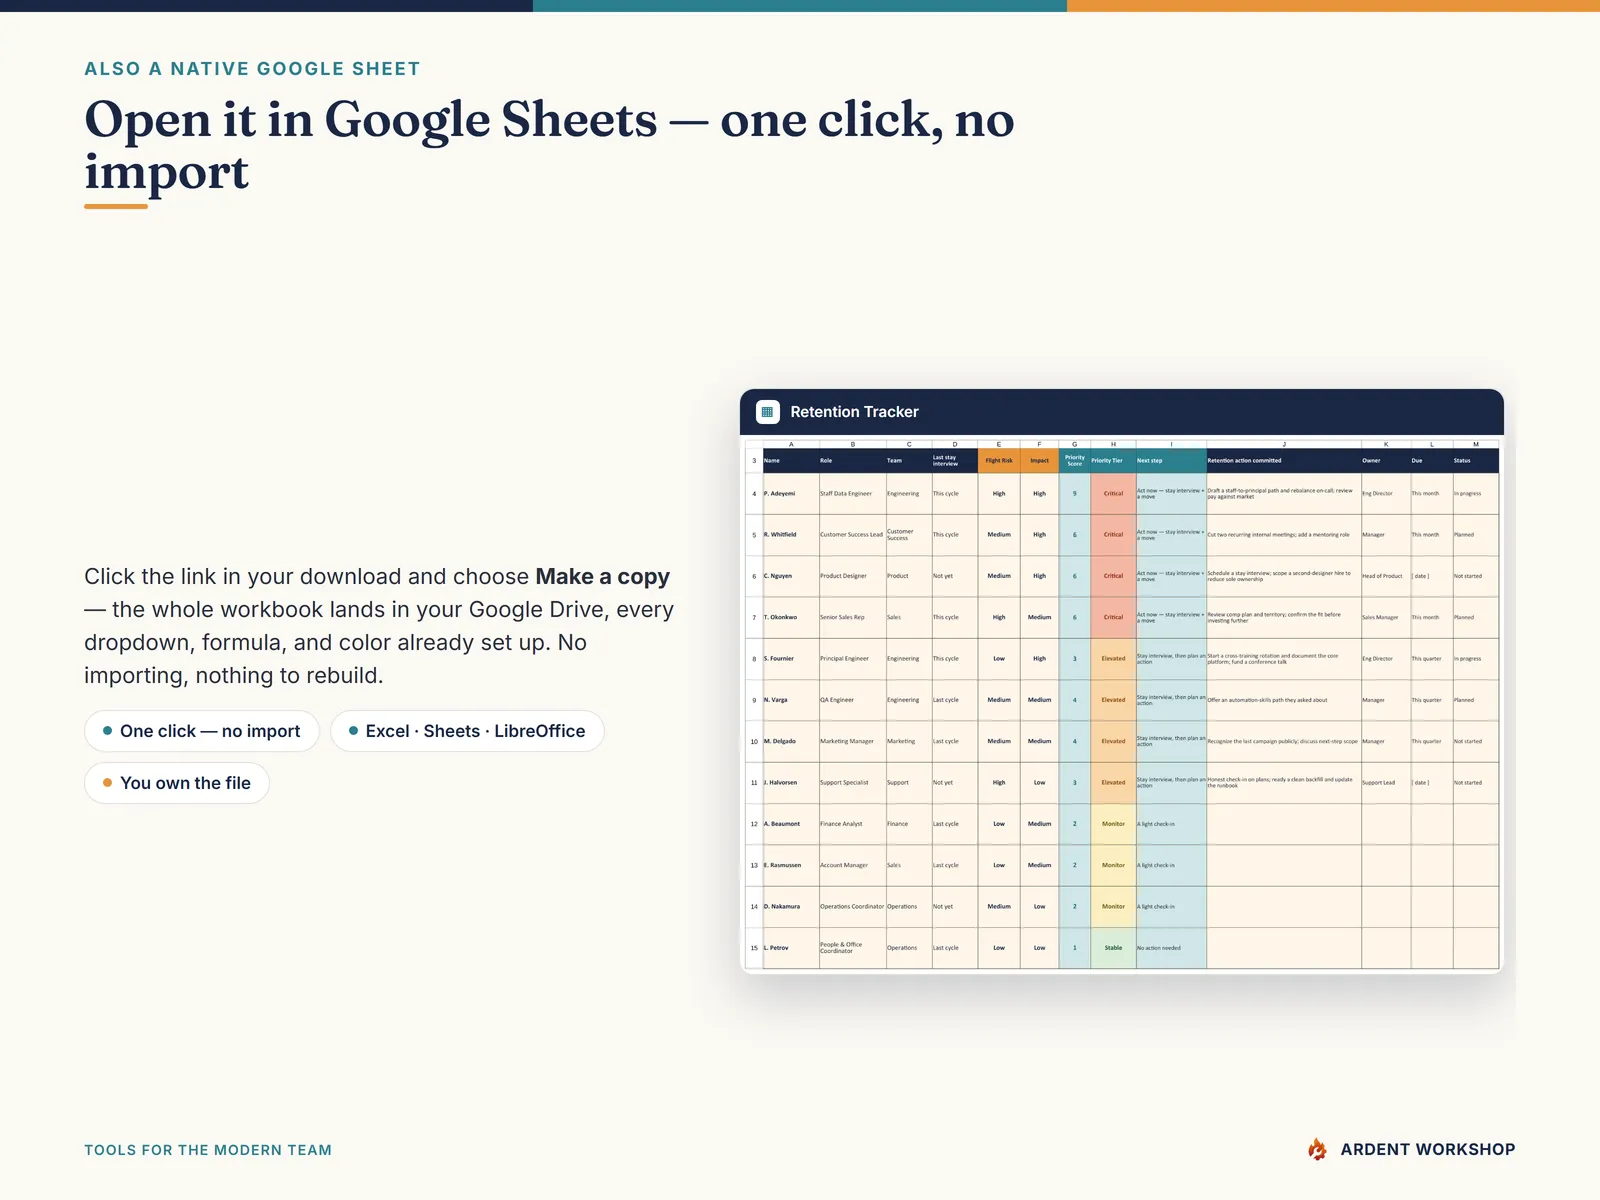This screenshot has width=1600, height=1200.
Task: Select the 'L. Petrov' name cell
Action: (791, 948)
